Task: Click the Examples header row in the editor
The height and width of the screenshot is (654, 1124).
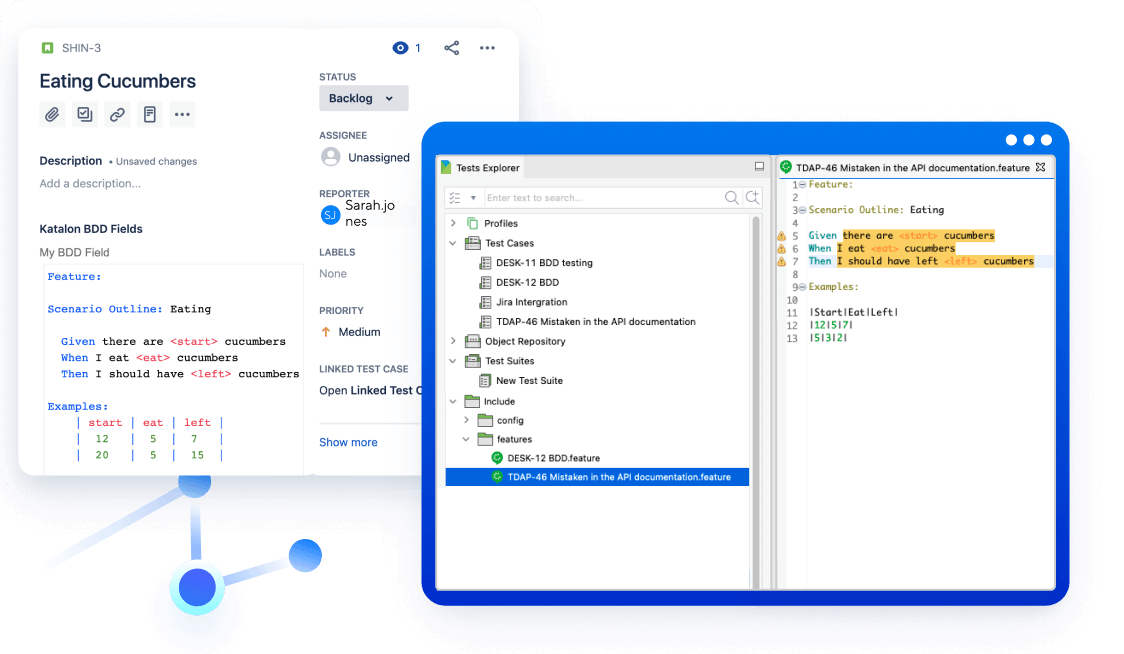Action: point(854,313)
